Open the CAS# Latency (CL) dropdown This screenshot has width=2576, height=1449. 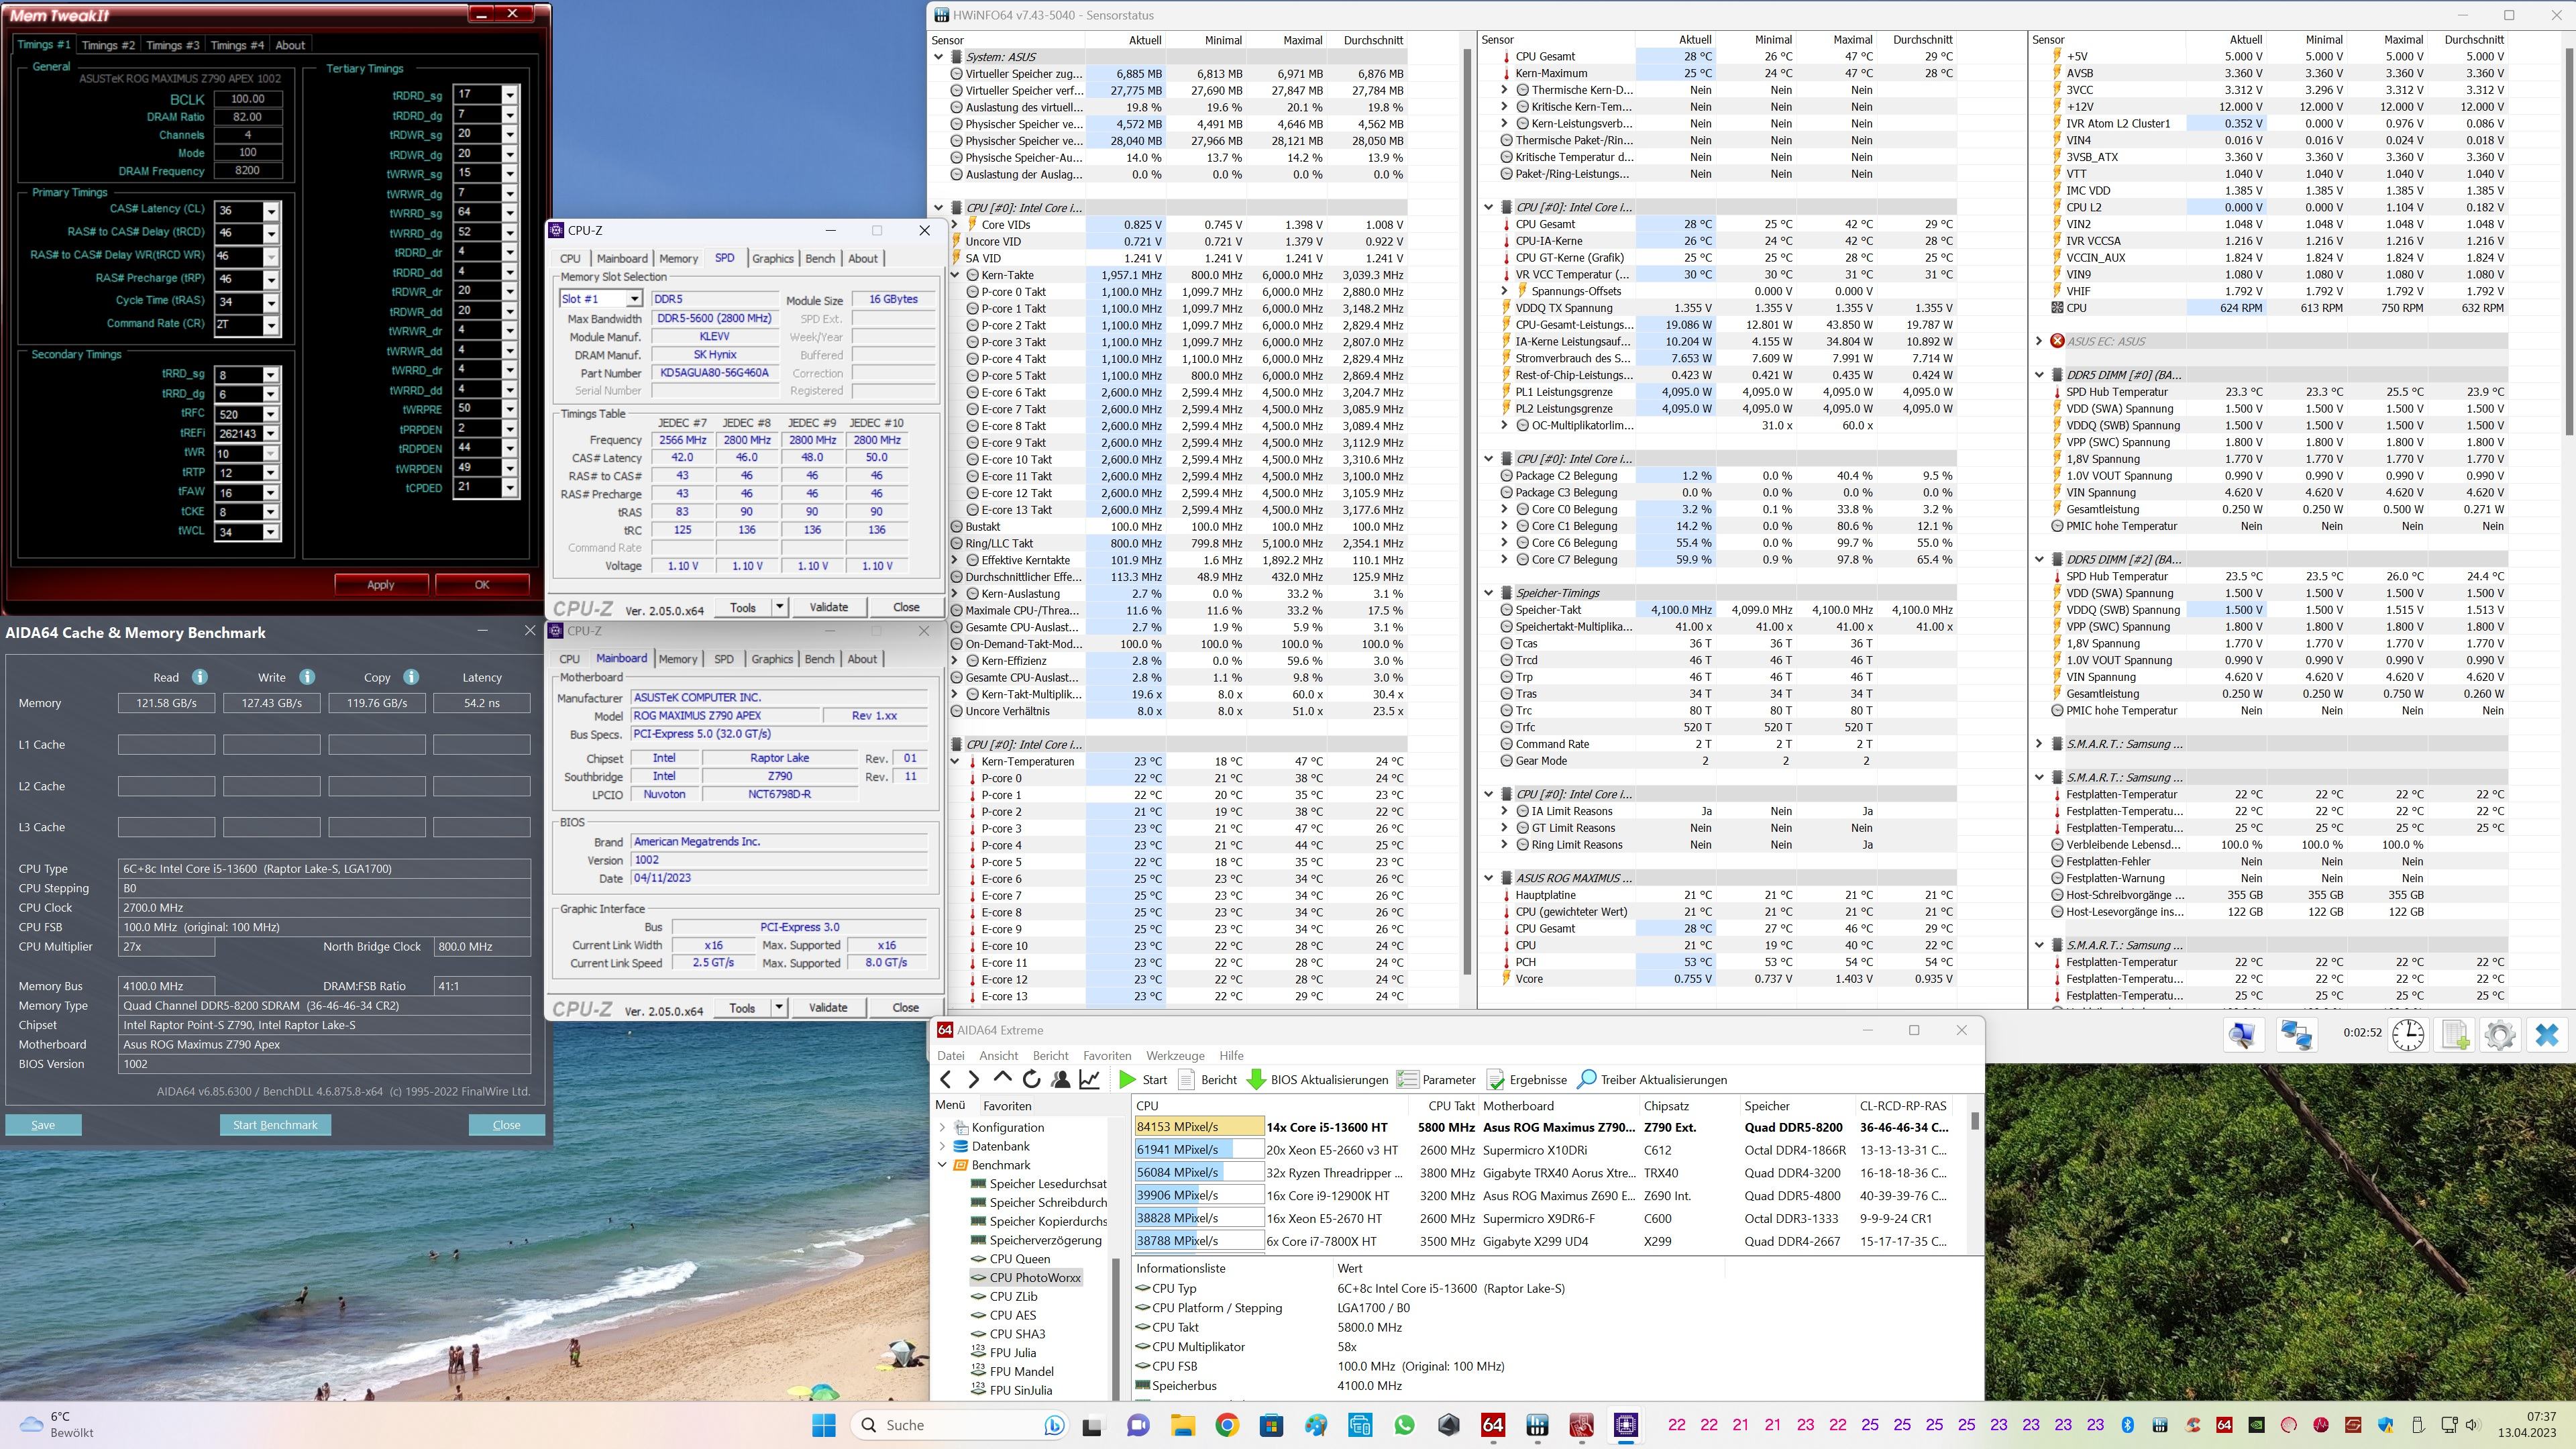coord(271,211)
